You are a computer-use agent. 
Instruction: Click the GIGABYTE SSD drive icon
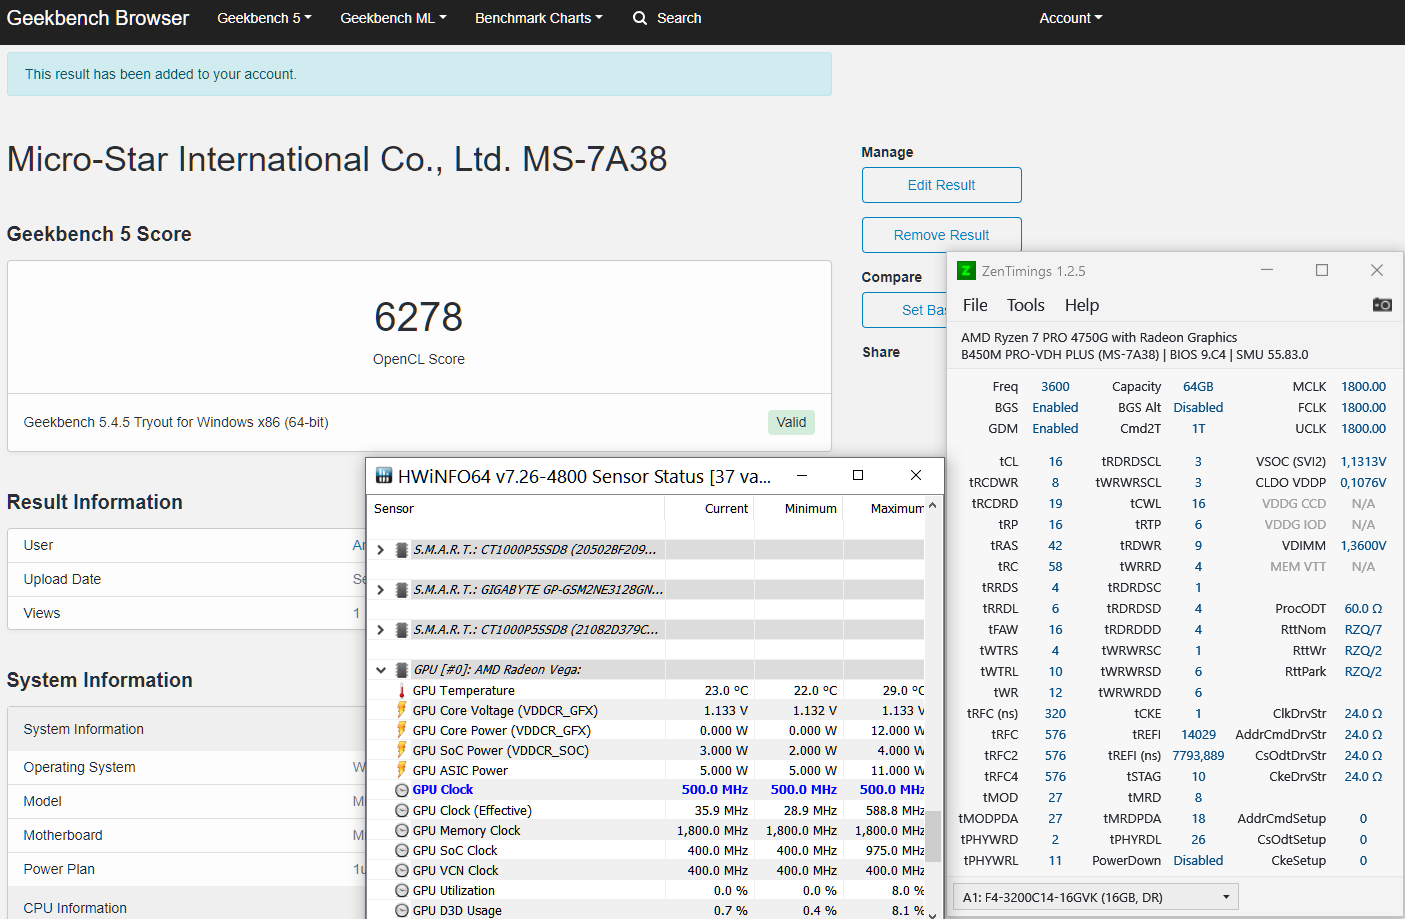(x=402, y=590)
